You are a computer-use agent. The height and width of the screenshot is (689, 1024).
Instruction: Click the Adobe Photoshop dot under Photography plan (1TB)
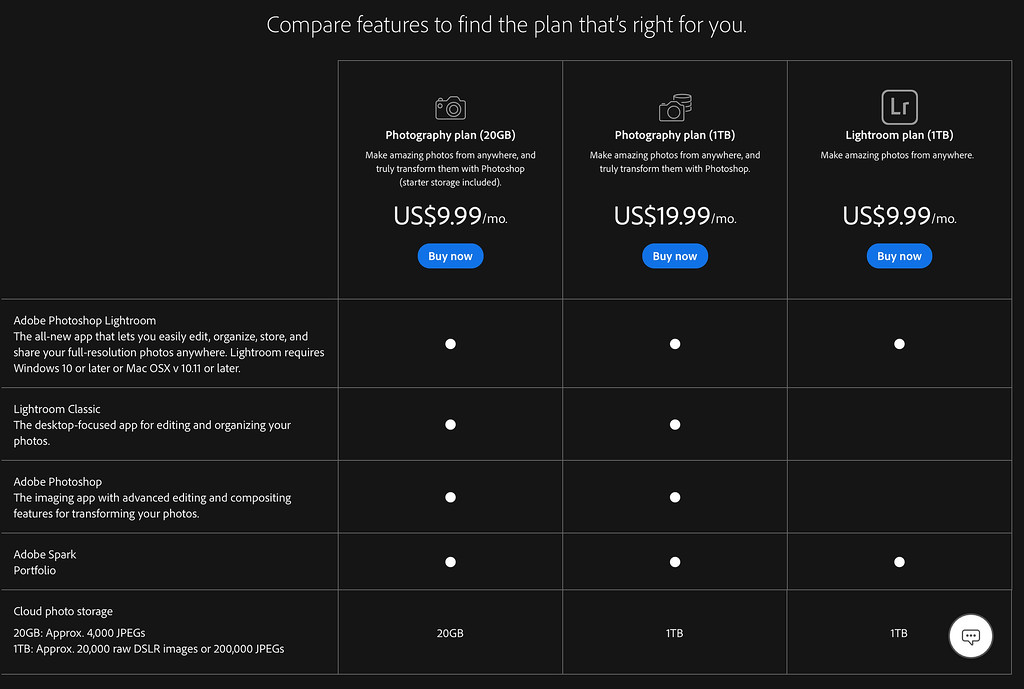tap(675, 497)
